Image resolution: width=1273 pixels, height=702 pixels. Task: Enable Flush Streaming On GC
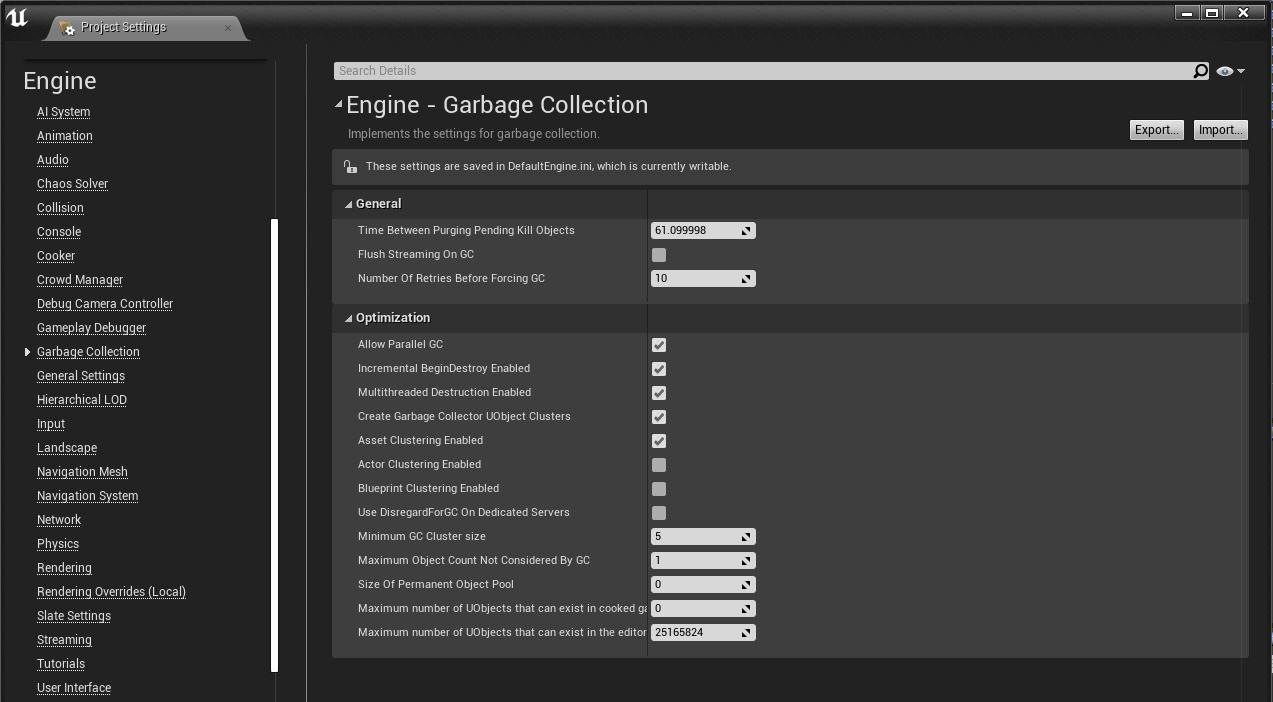click(658, 254)
